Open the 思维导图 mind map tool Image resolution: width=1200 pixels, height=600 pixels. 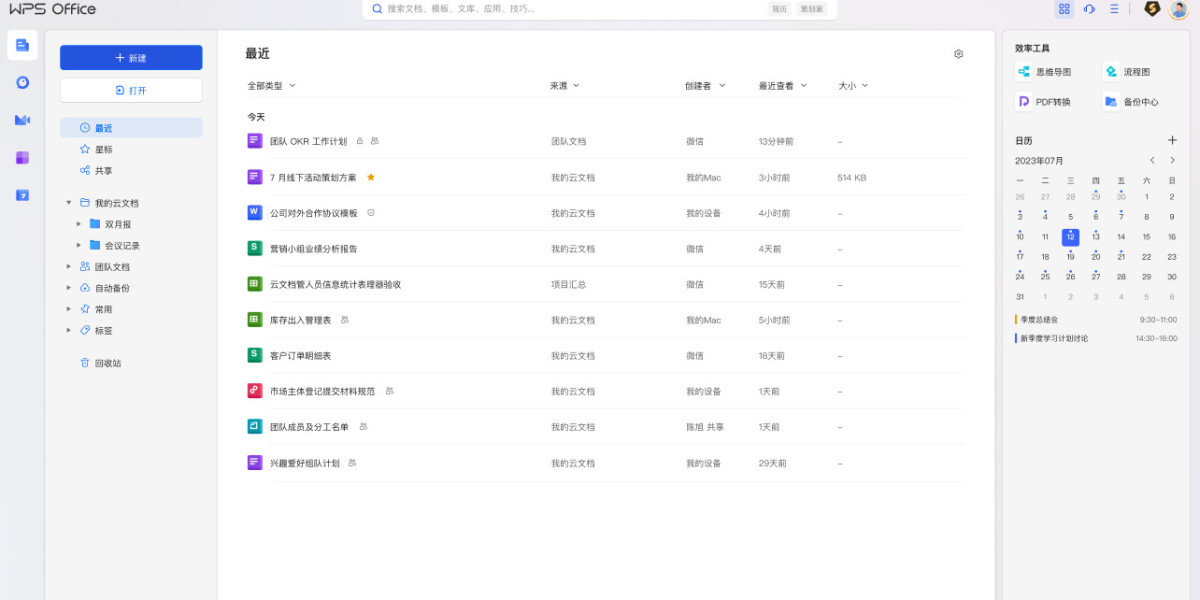1044,72
